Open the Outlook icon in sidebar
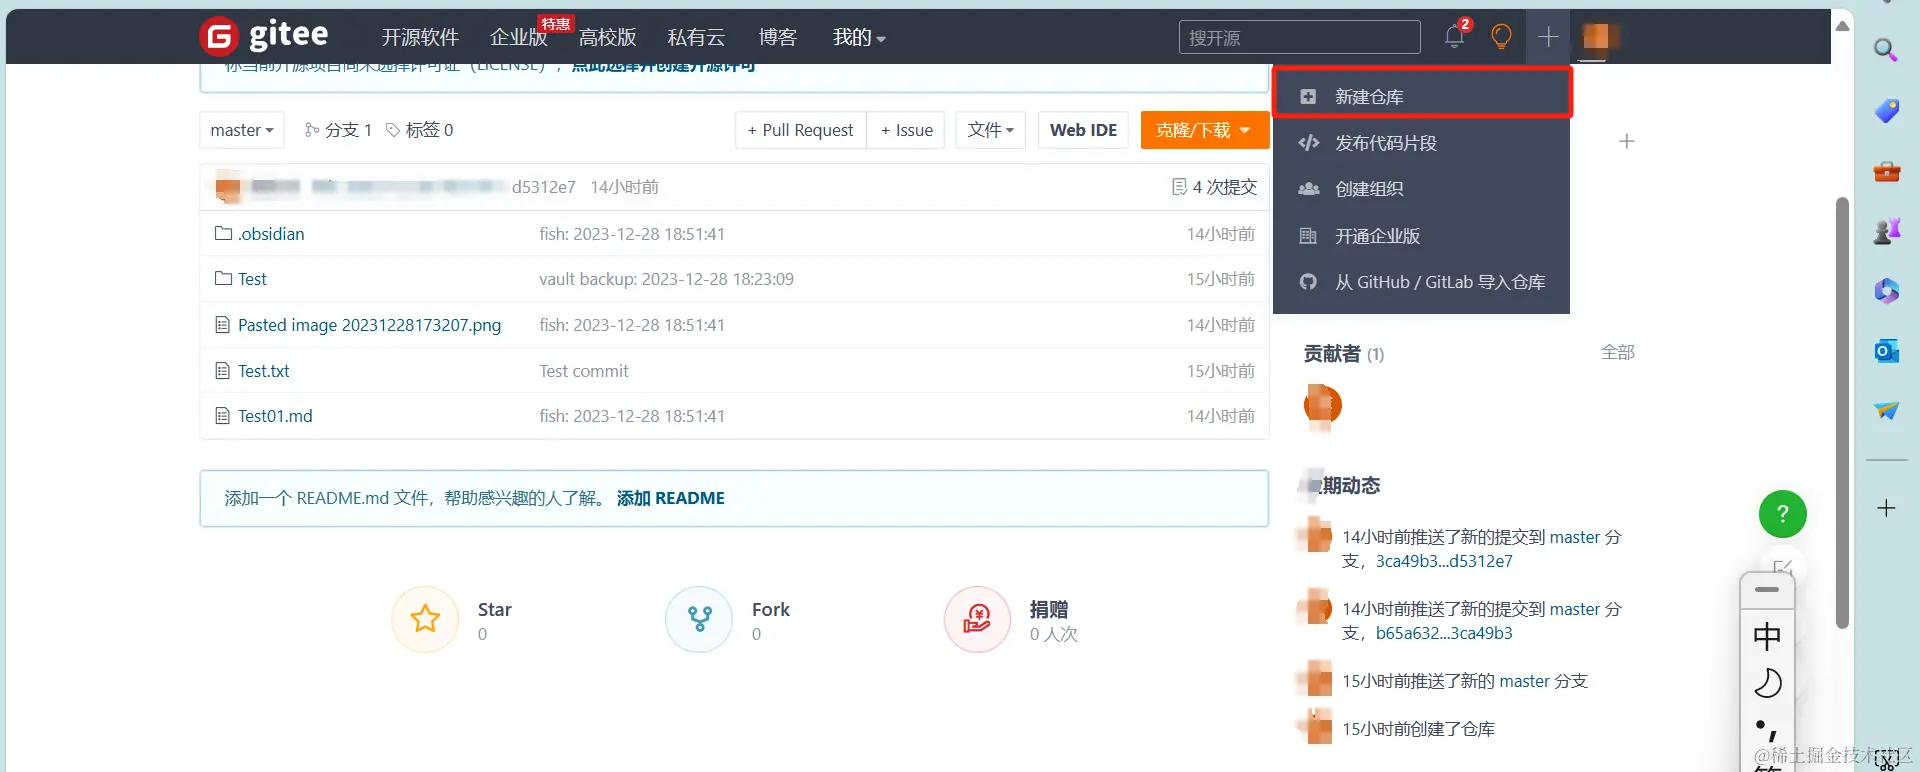Image resolution: width=1920 pixels, height=772 pixels. pos(1886,351)
